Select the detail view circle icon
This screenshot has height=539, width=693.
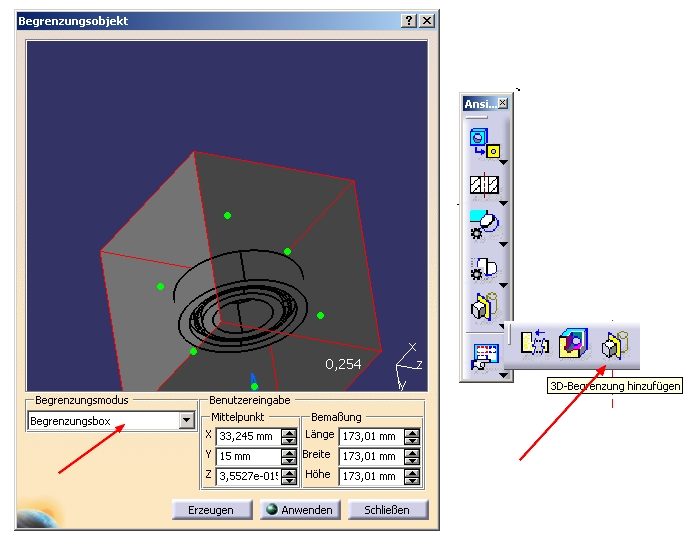484,225
